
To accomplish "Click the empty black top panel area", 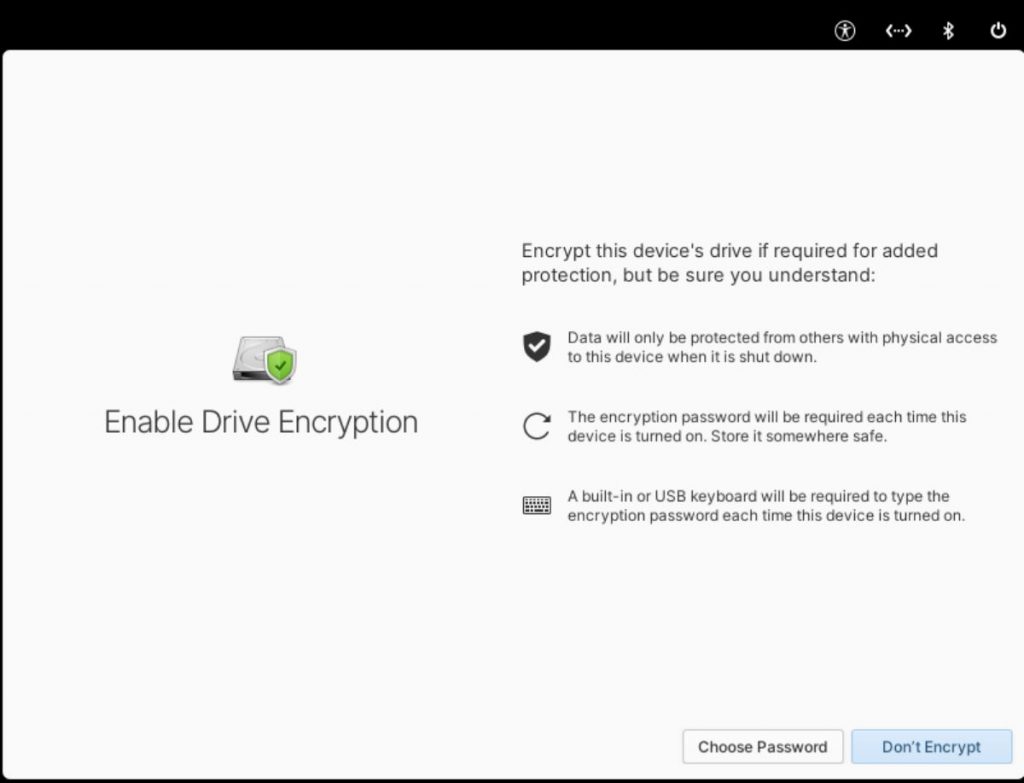I will pyautogui.click(x=400, y=25).
